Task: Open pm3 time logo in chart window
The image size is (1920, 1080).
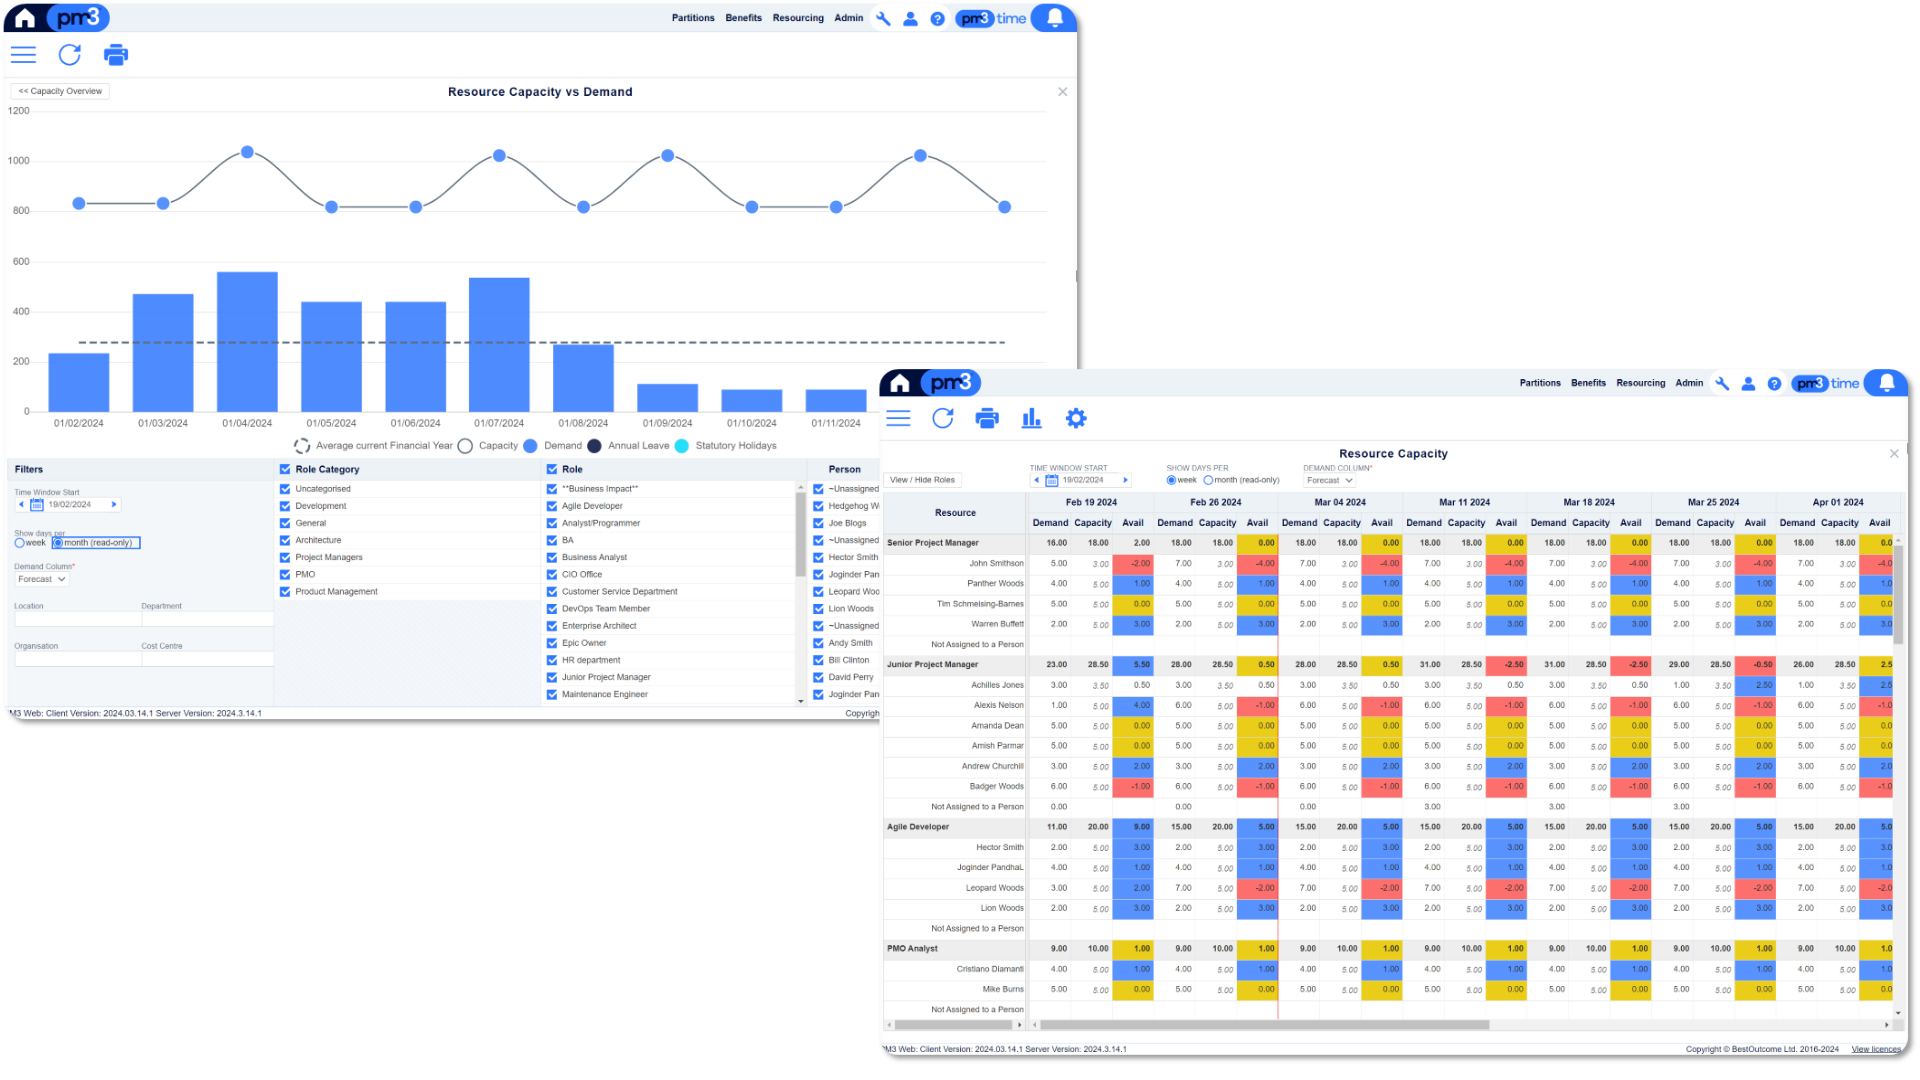Action: click(992, 18)
